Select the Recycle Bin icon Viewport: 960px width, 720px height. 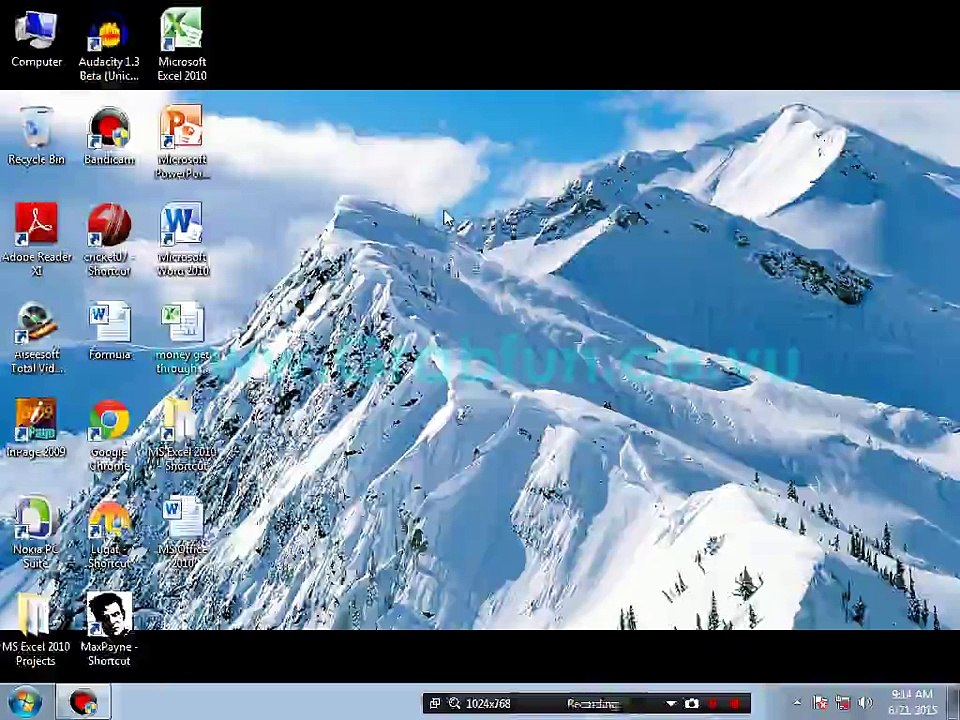(36, 136)
